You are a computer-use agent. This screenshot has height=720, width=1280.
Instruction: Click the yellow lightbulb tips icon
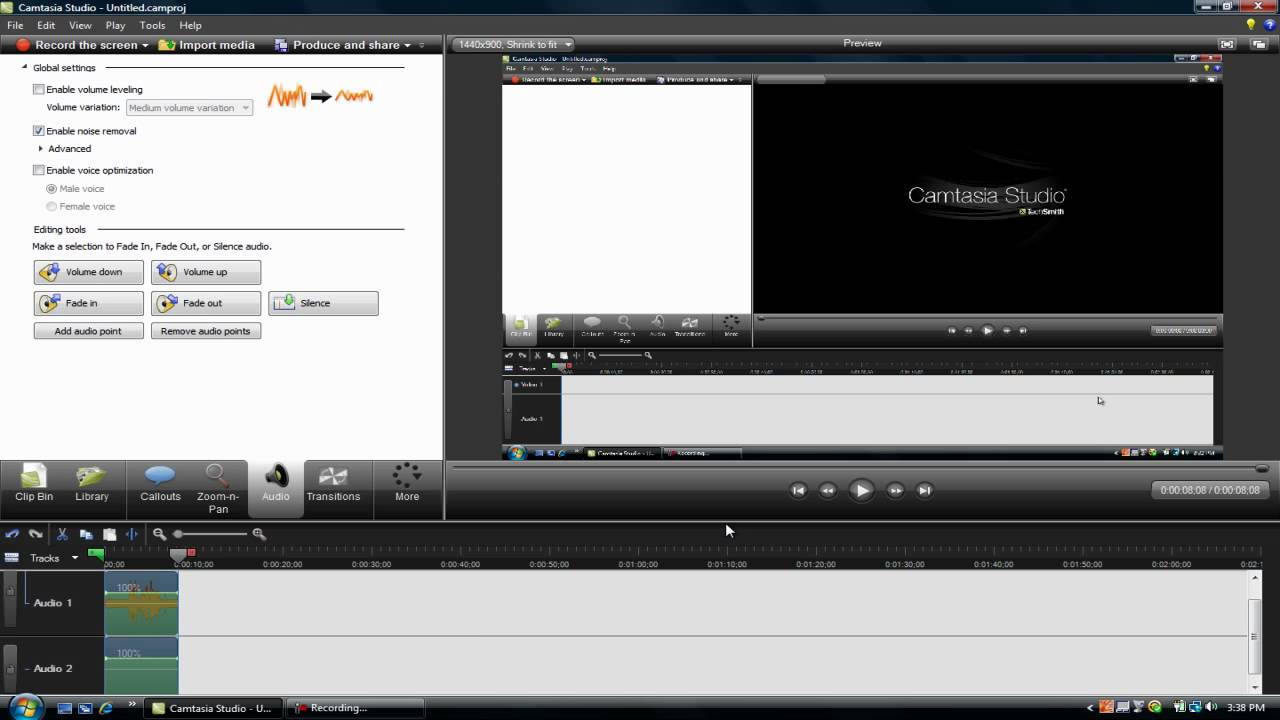click(x=1250, y=25)
